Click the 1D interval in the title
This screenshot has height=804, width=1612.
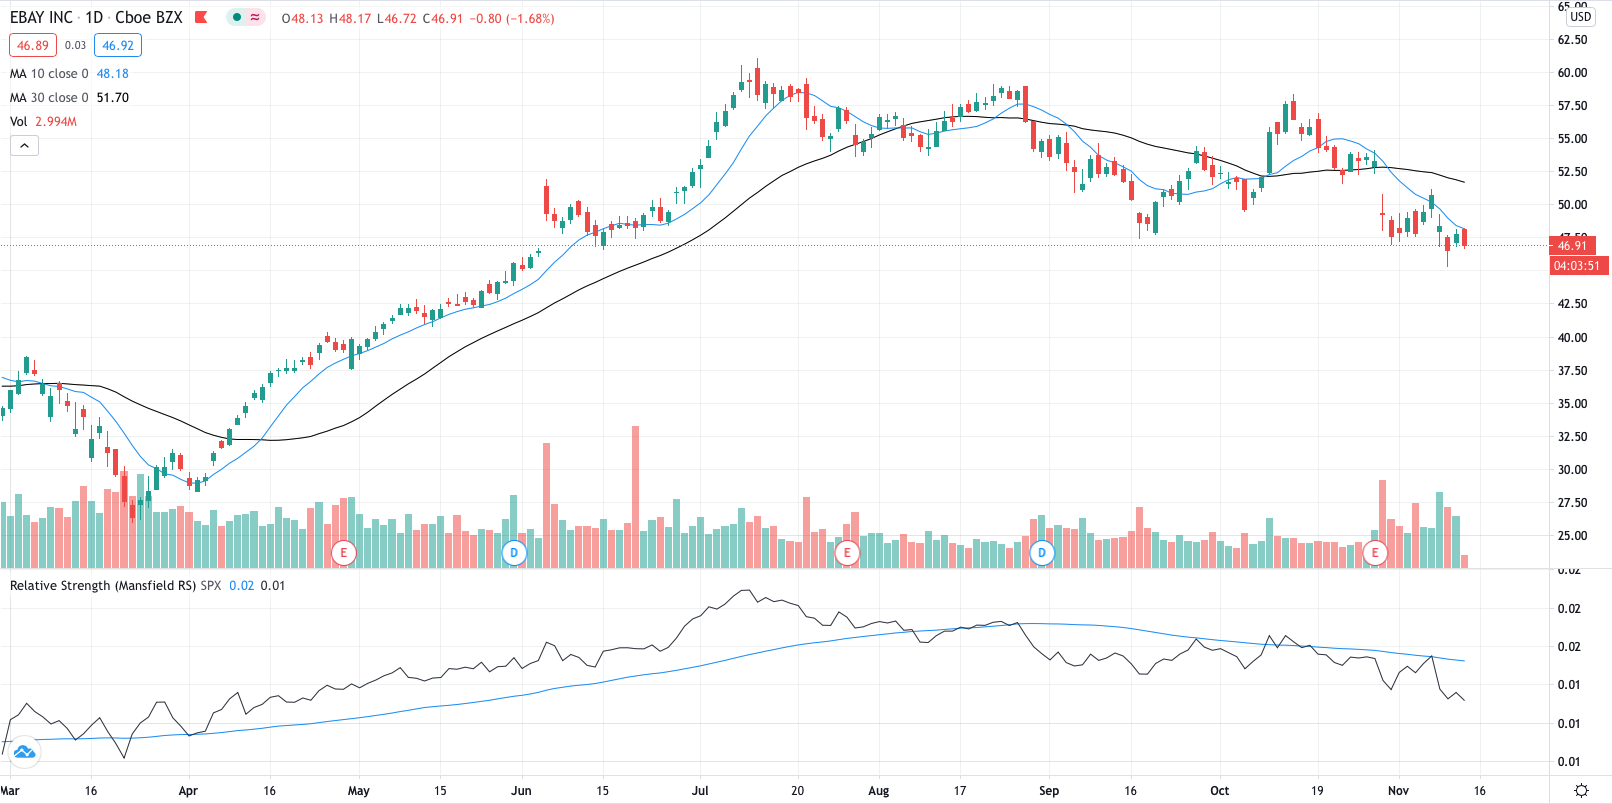coord(94,17)
